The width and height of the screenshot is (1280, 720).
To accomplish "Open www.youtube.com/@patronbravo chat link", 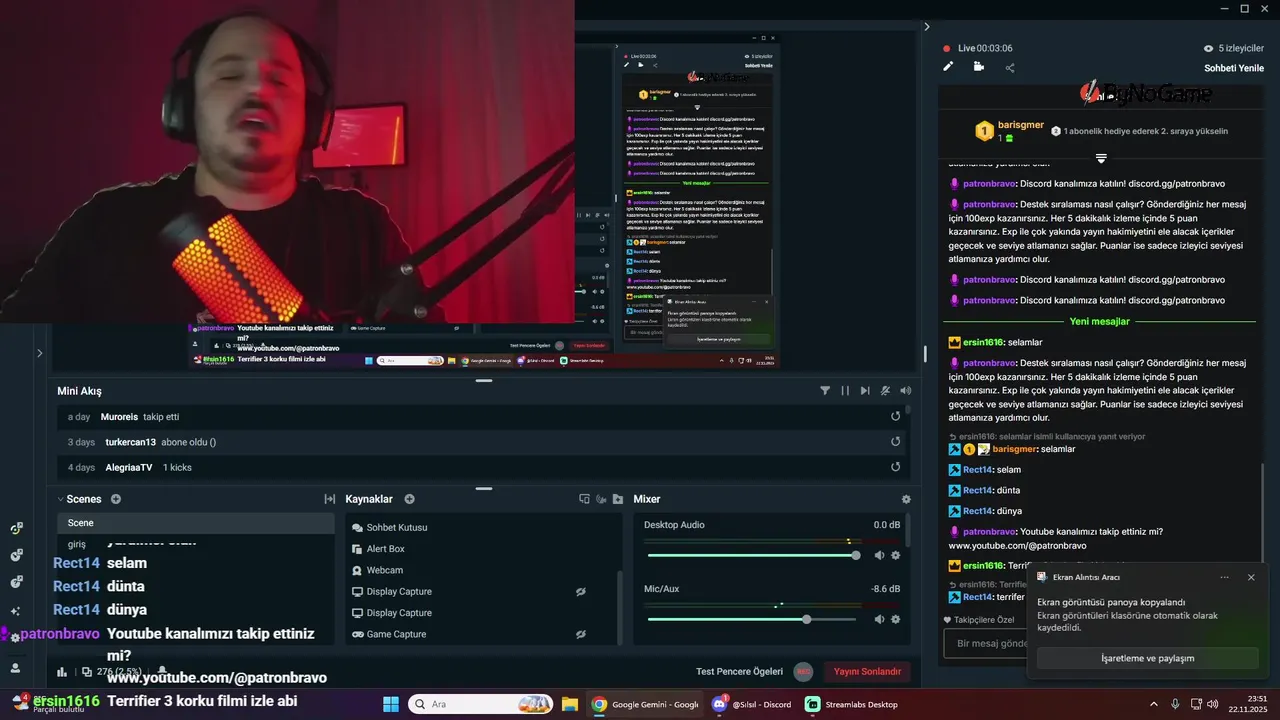I will (x=1017, y=546).
